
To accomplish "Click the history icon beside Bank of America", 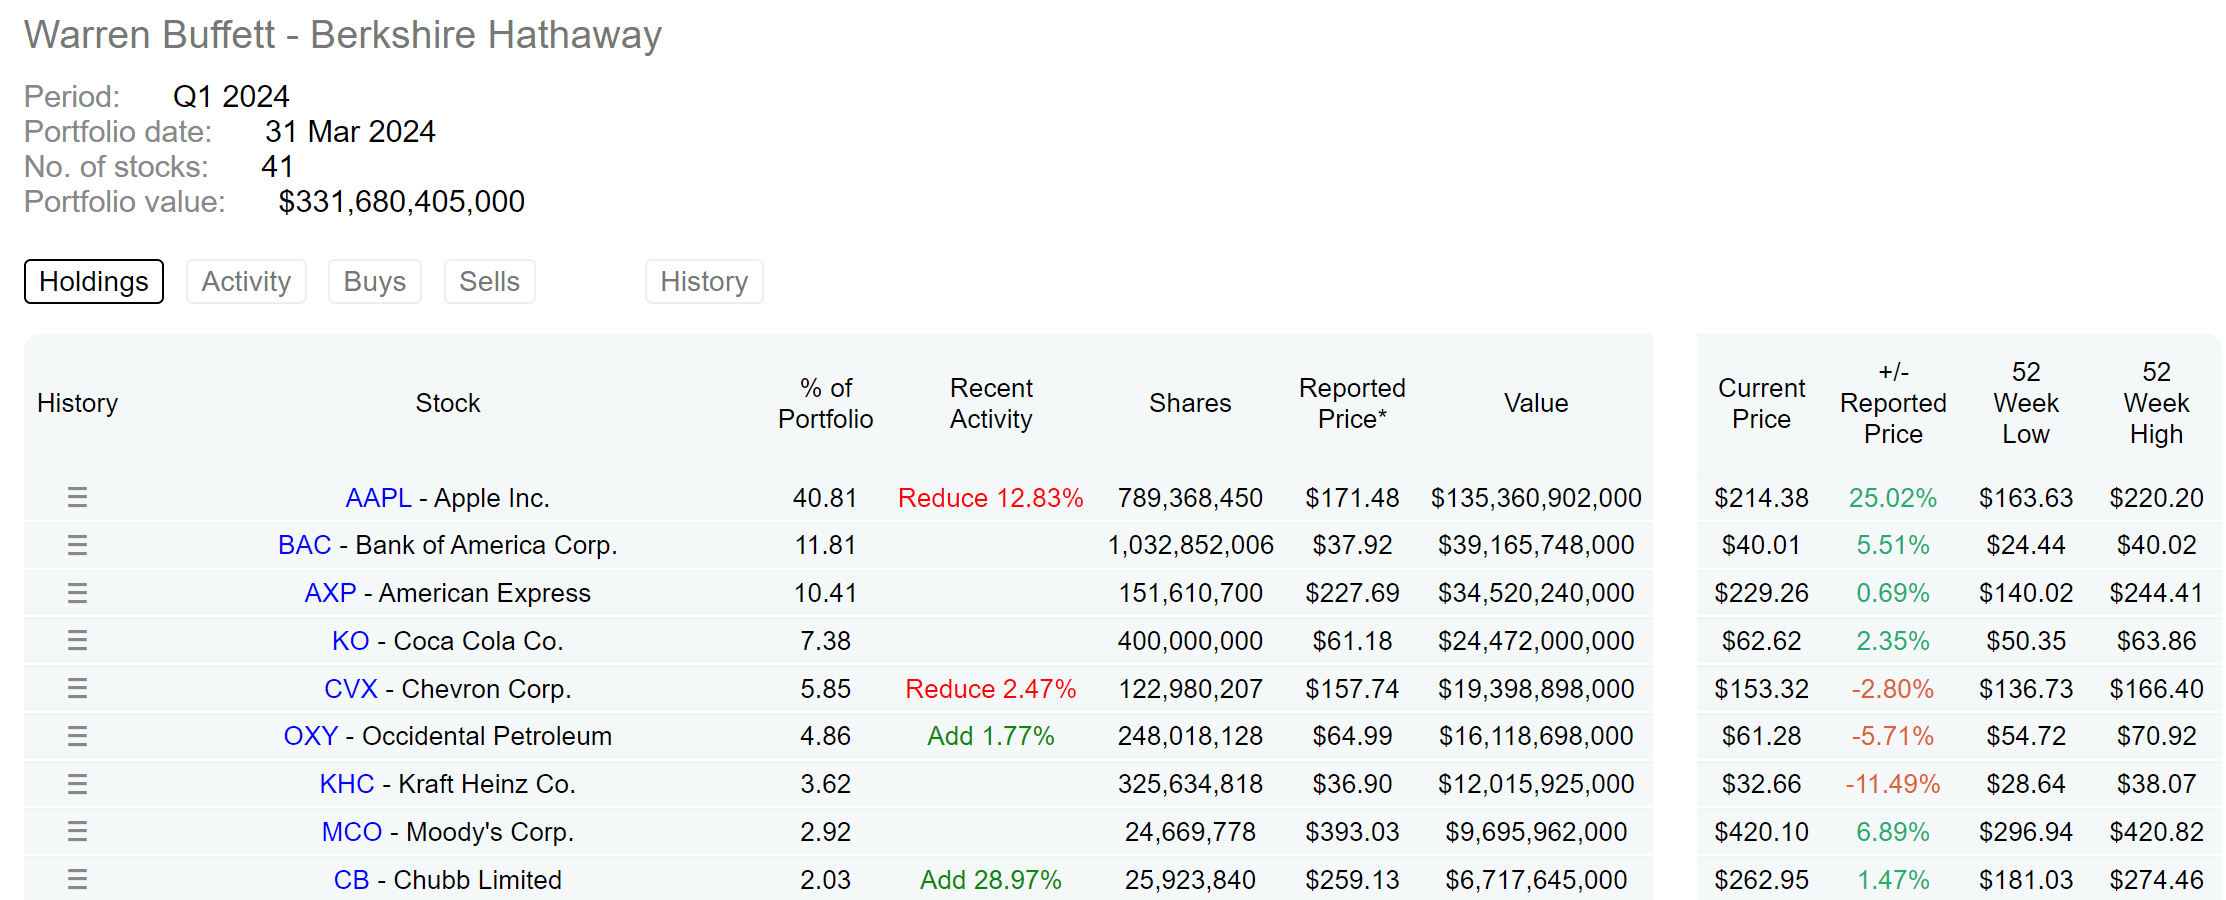I will 77,545.
